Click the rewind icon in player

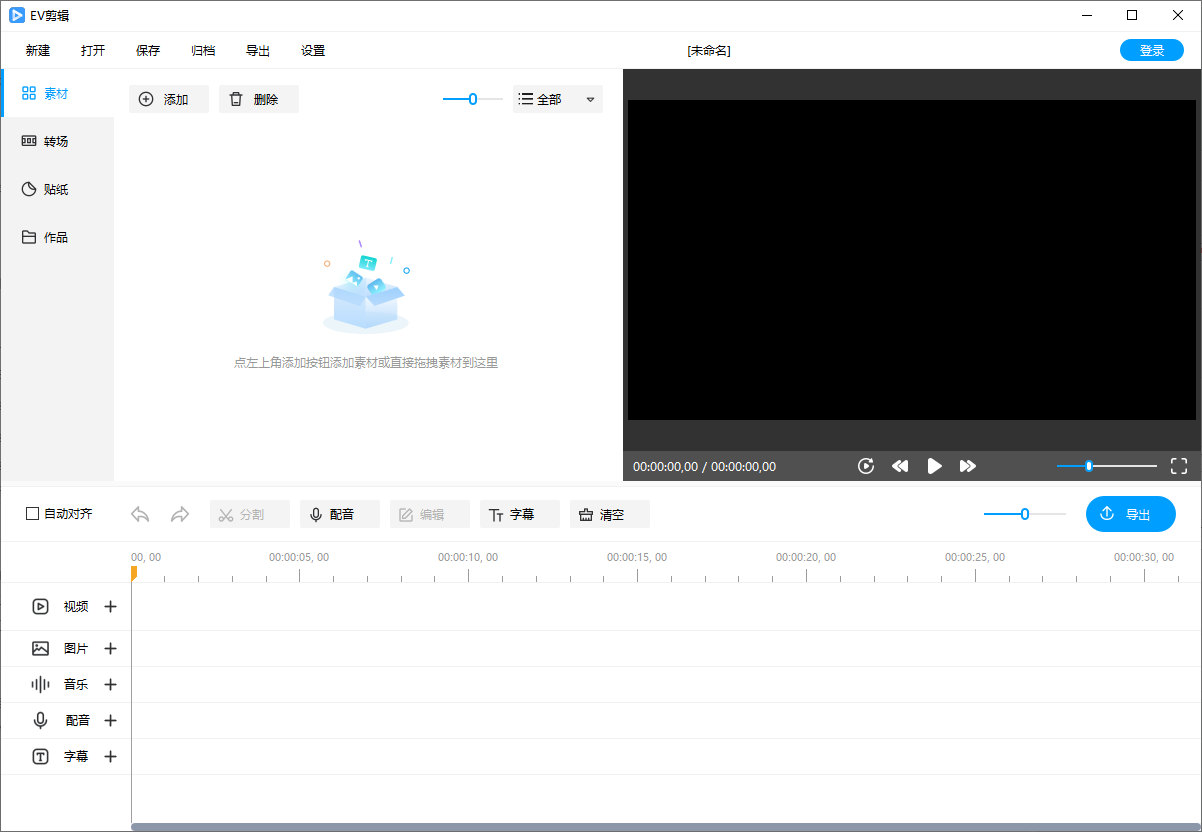pyautogui.click(x=900, y=466)
